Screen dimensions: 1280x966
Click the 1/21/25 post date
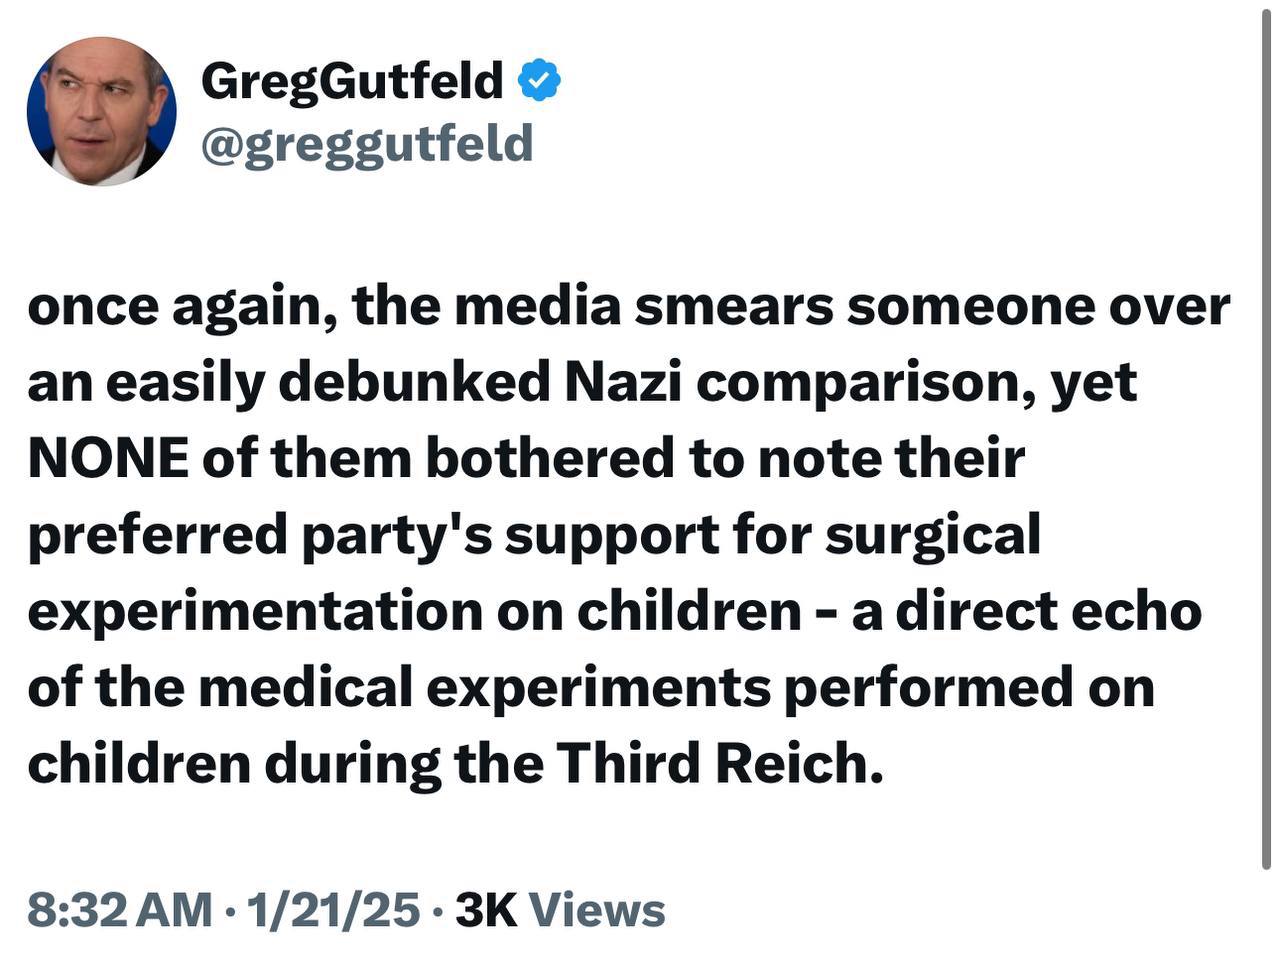point(334,910)
